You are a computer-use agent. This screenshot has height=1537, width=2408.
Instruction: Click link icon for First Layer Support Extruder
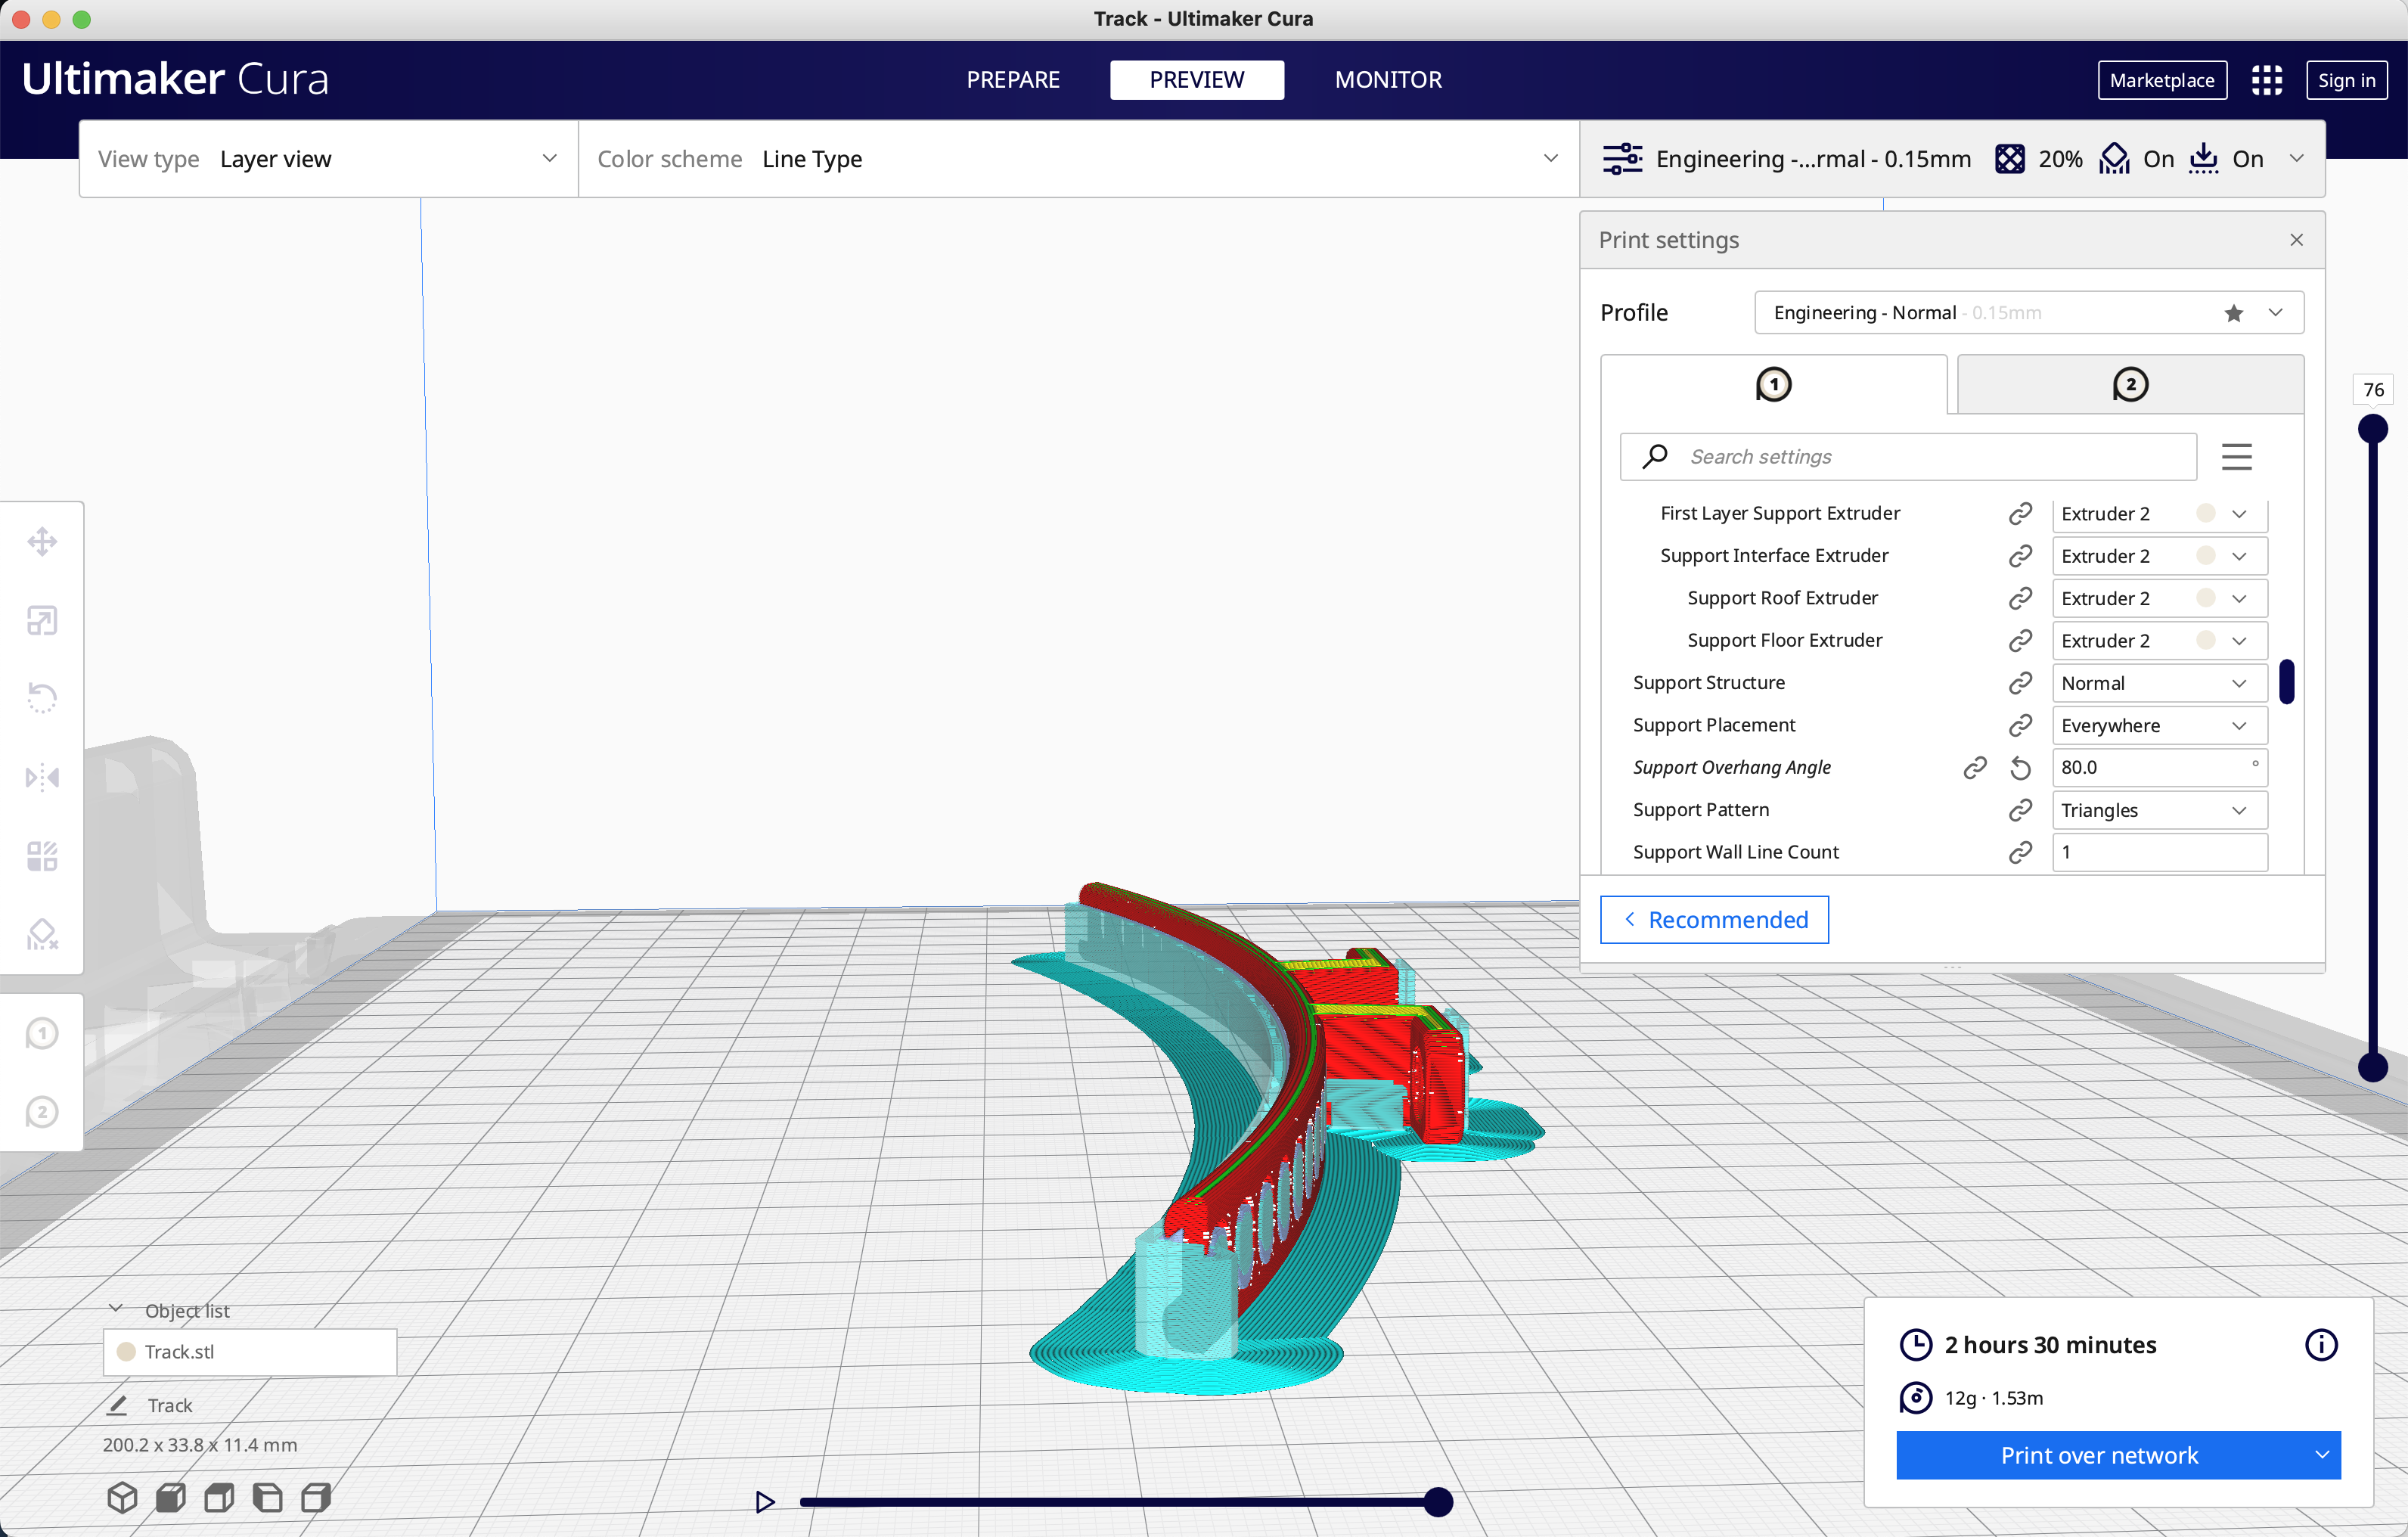[x=2020, y=513]
